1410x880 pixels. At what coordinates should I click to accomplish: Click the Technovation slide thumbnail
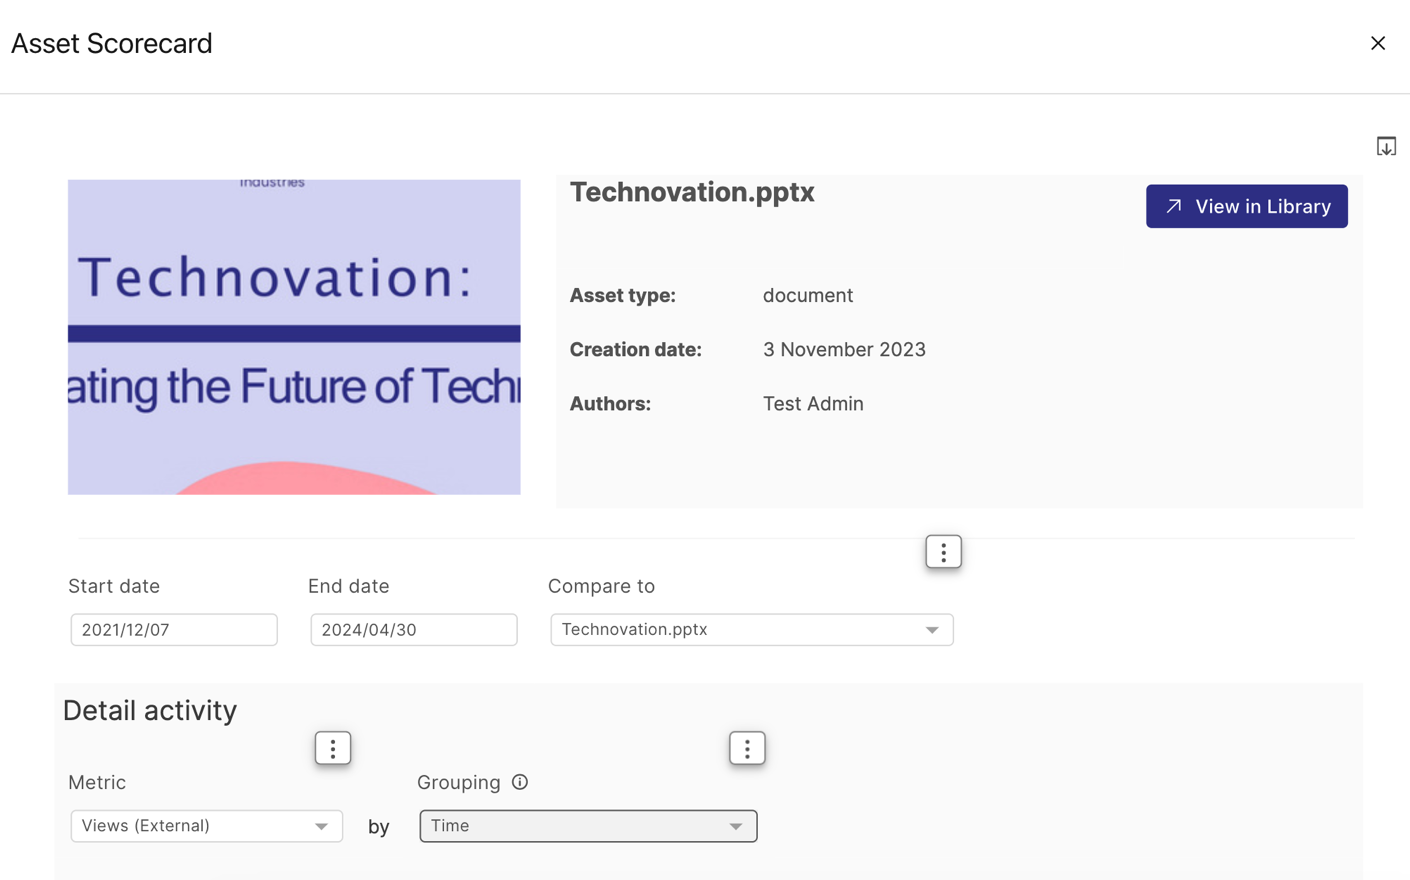(294, 337)
